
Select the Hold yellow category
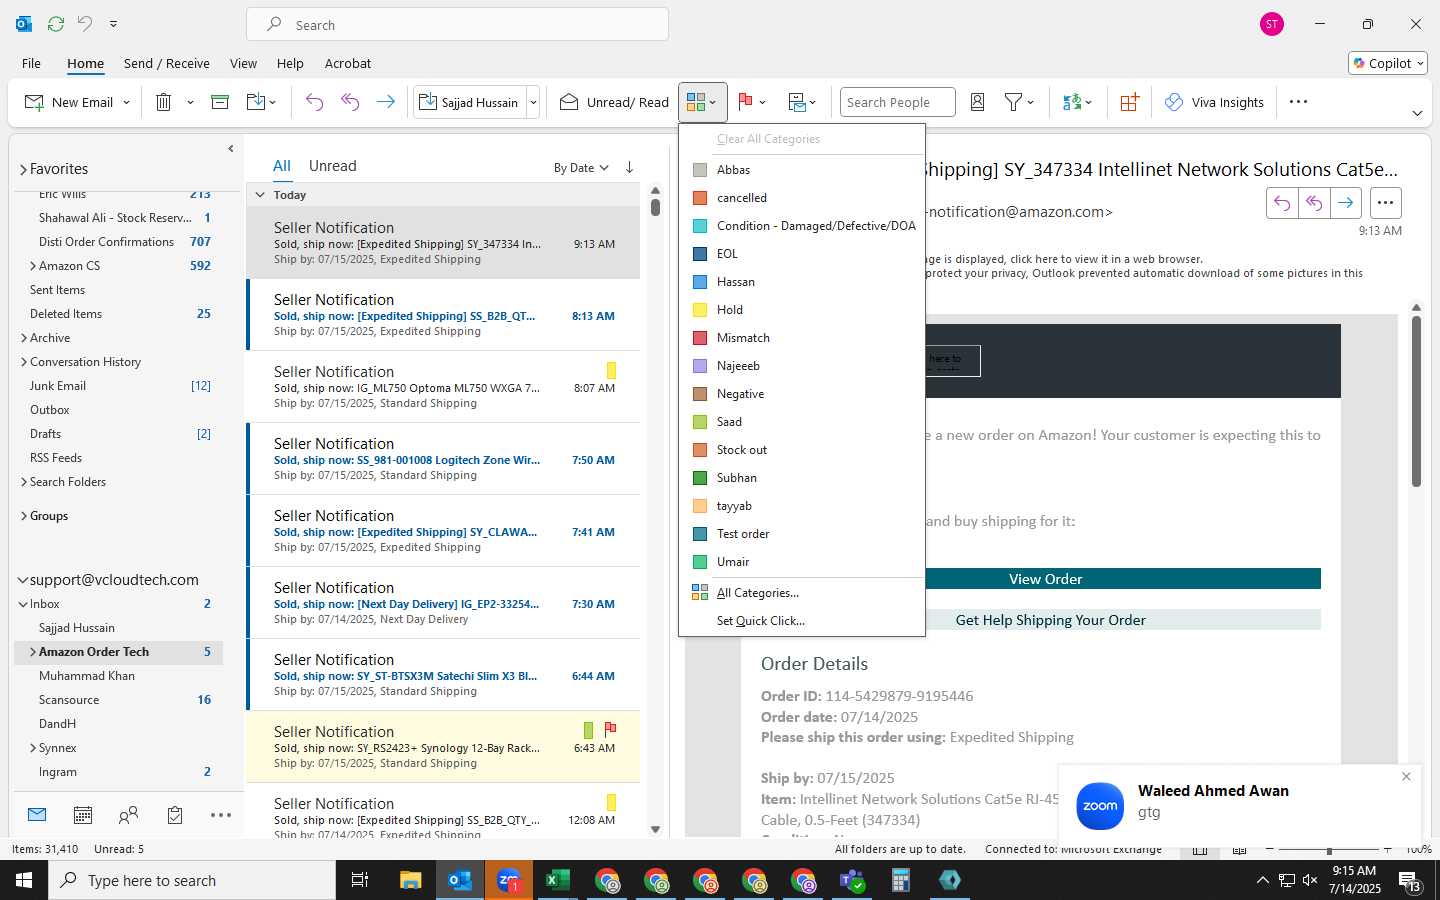802,310
